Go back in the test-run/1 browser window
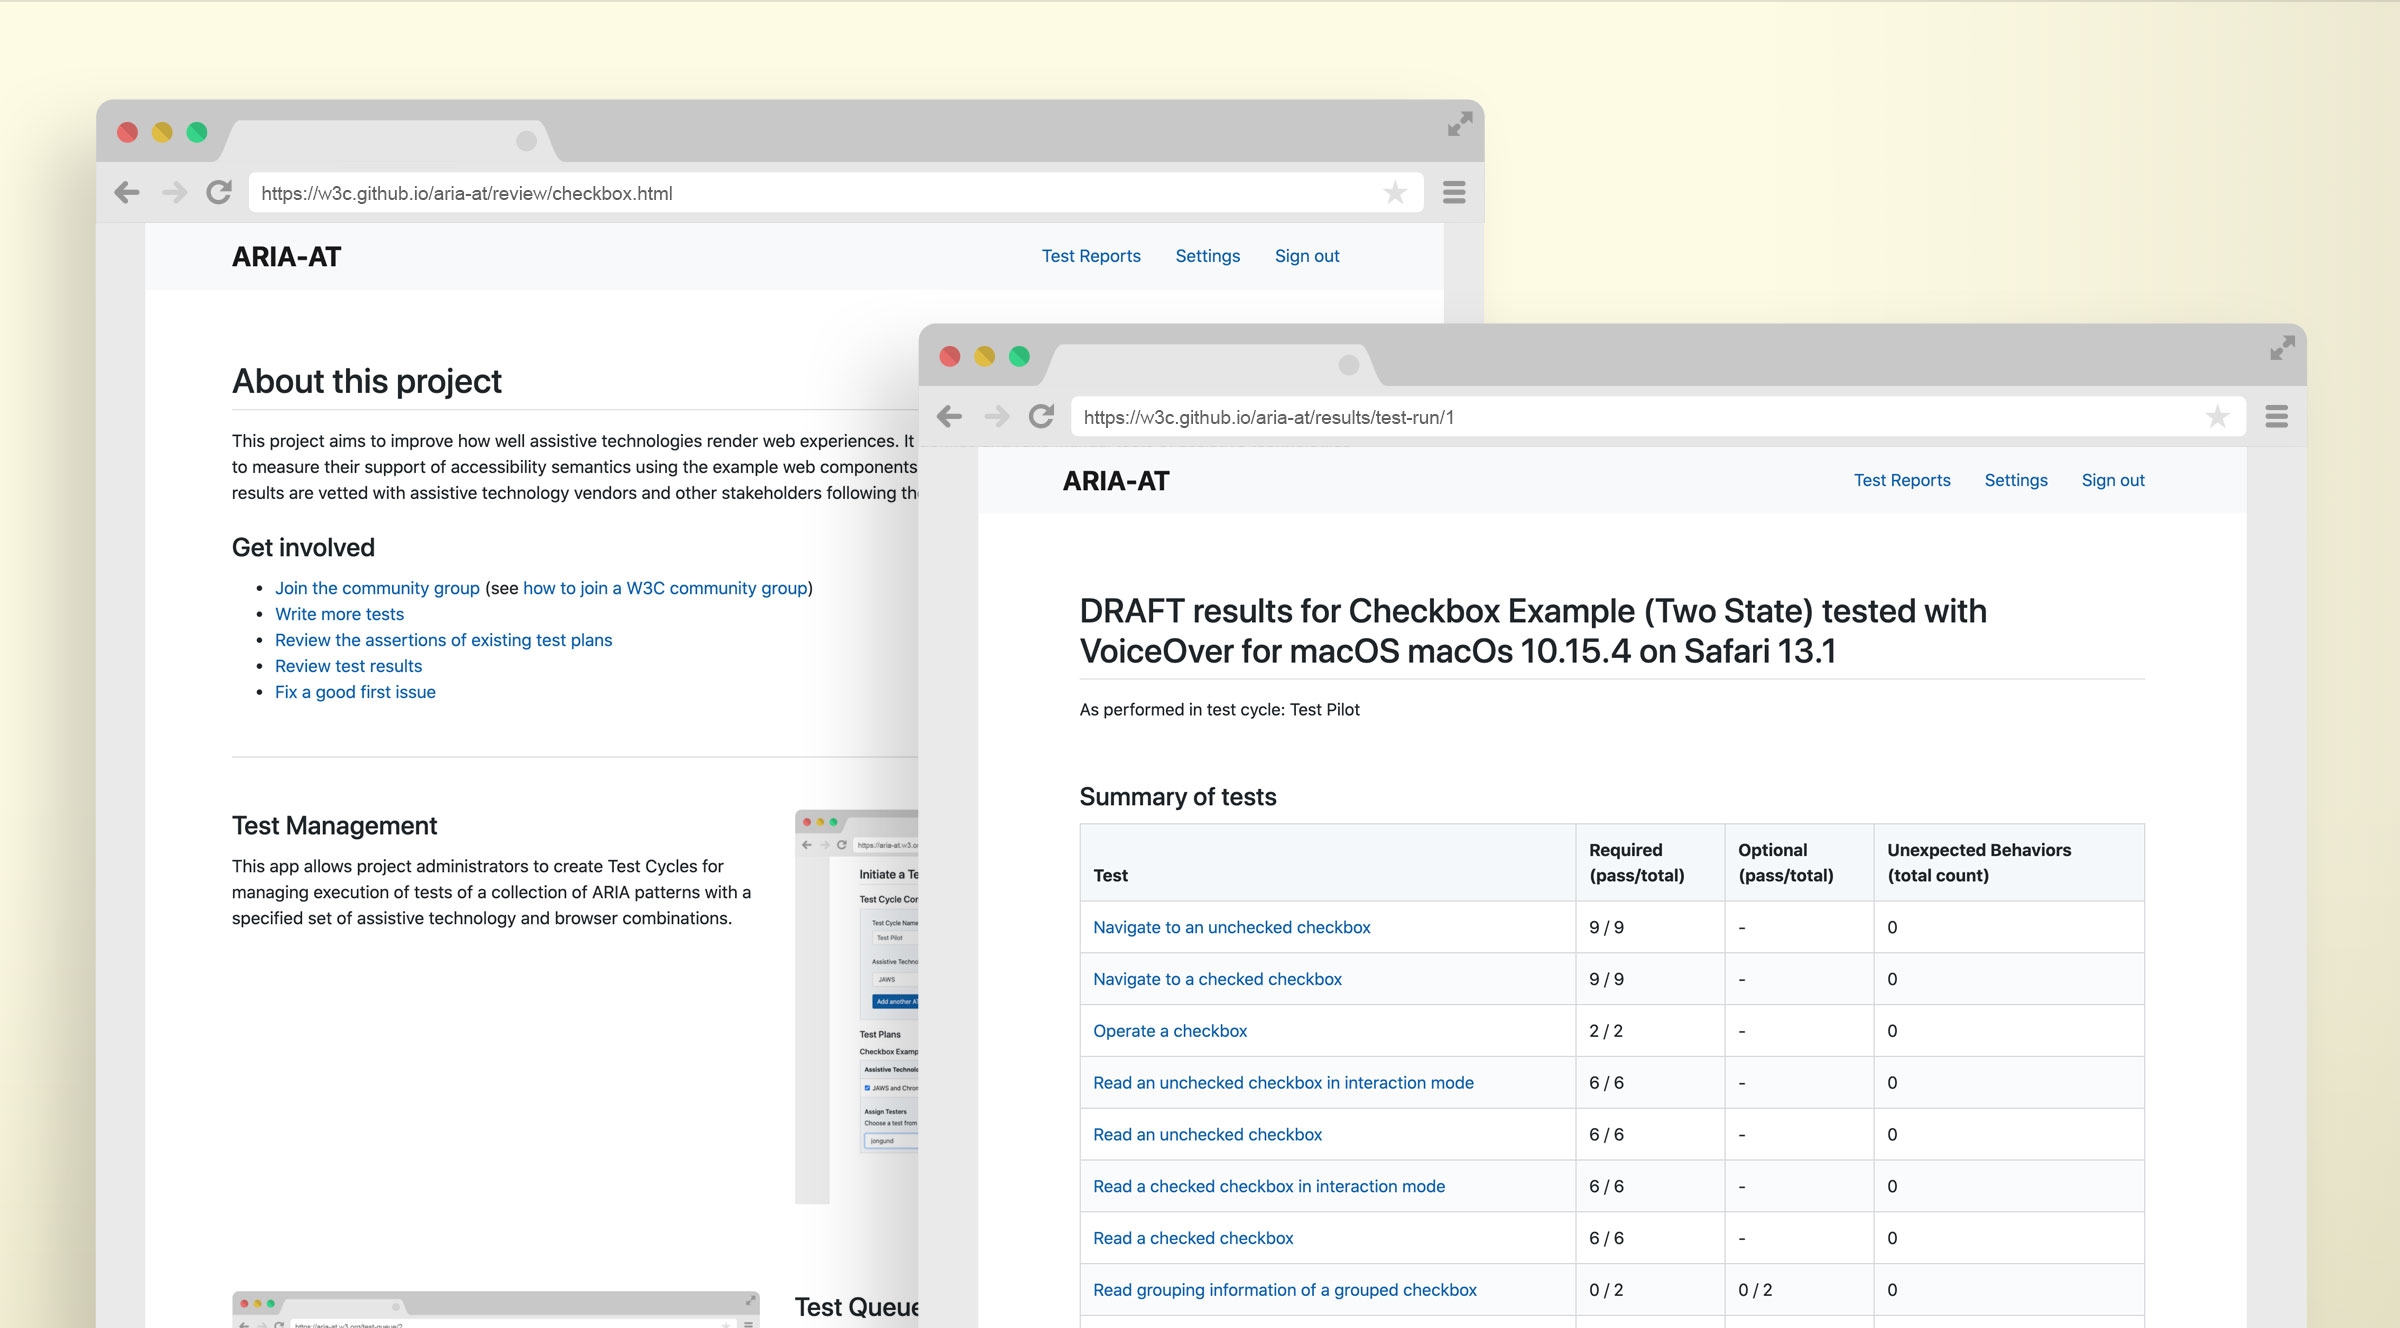This screenshot has width=2400, height=1328. pos(949,416)
